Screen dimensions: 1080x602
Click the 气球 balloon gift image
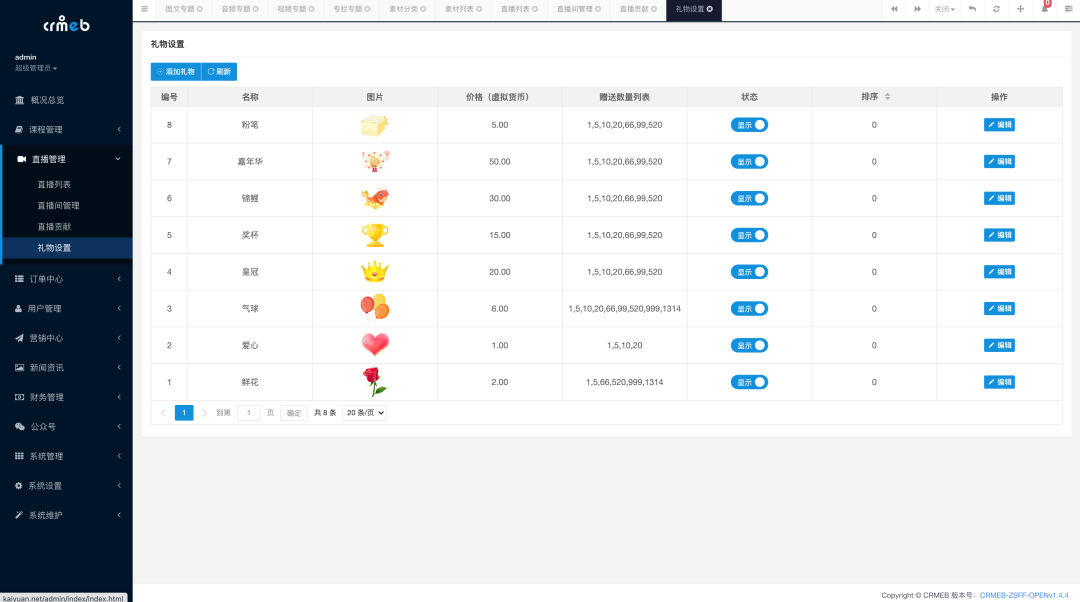click(x=375, y=308)
